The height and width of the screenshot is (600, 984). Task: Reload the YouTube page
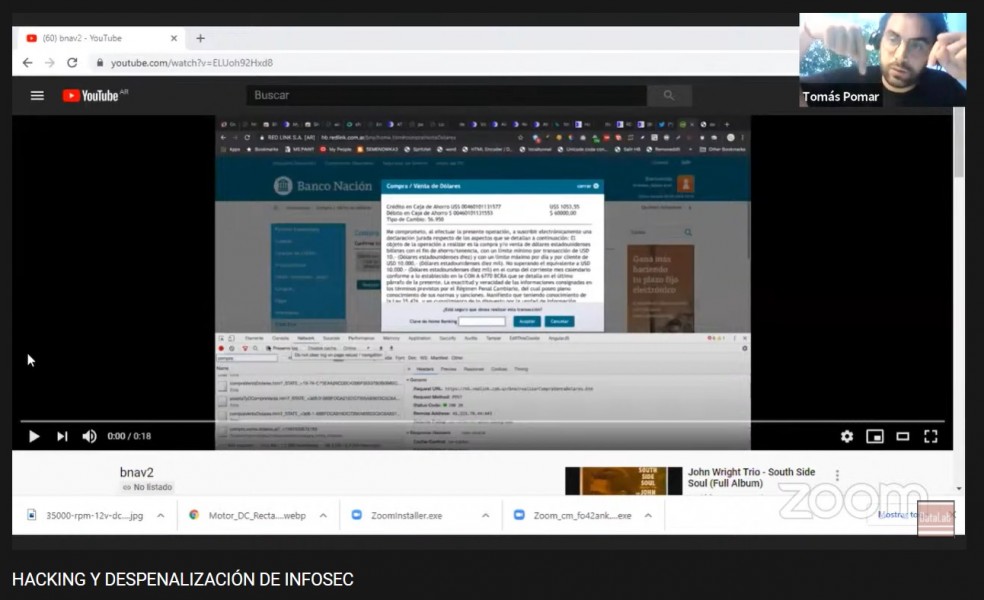pos(72,63)
